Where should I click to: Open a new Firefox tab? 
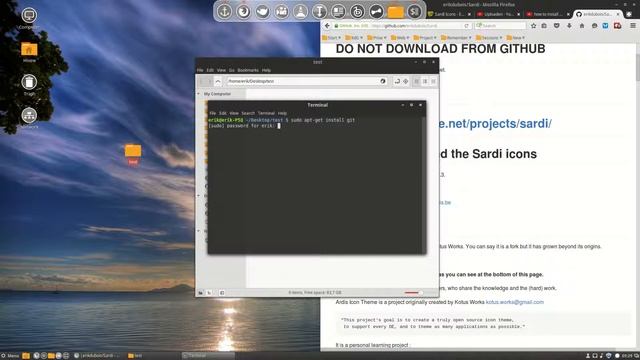point(629,14)
